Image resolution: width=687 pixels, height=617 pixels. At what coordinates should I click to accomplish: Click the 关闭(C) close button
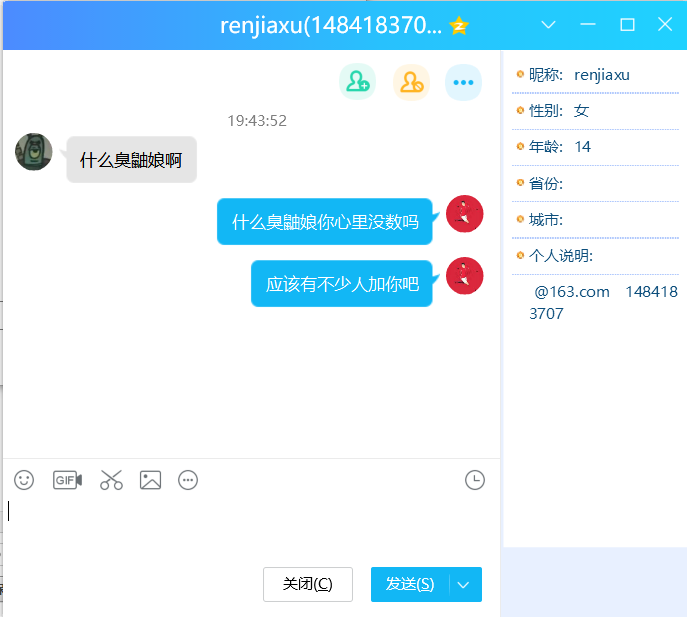click(307, 585)
